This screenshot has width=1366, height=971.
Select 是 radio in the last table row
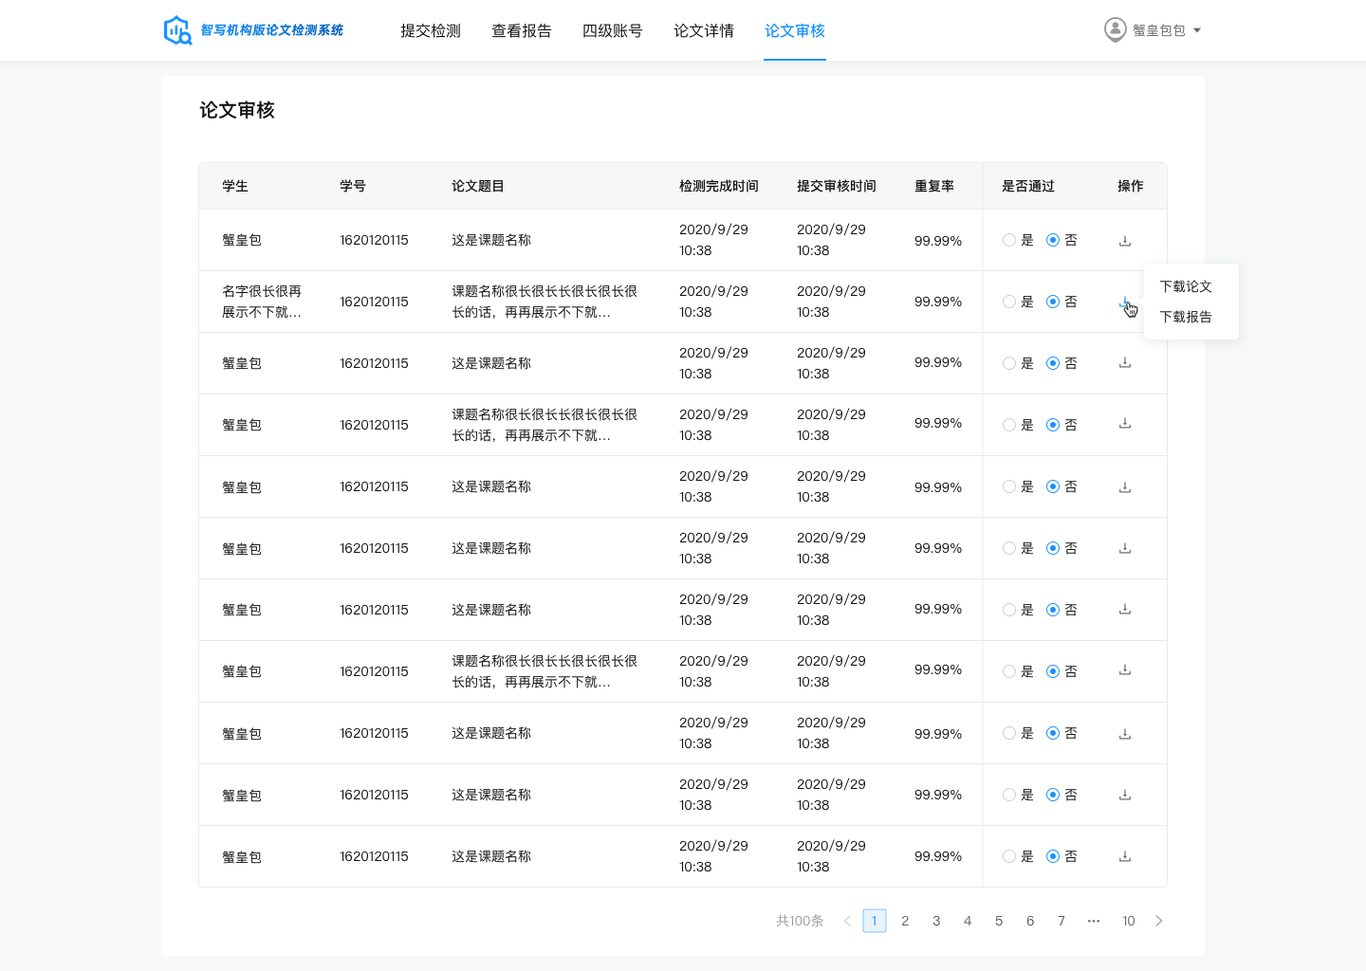(1009, 856)
